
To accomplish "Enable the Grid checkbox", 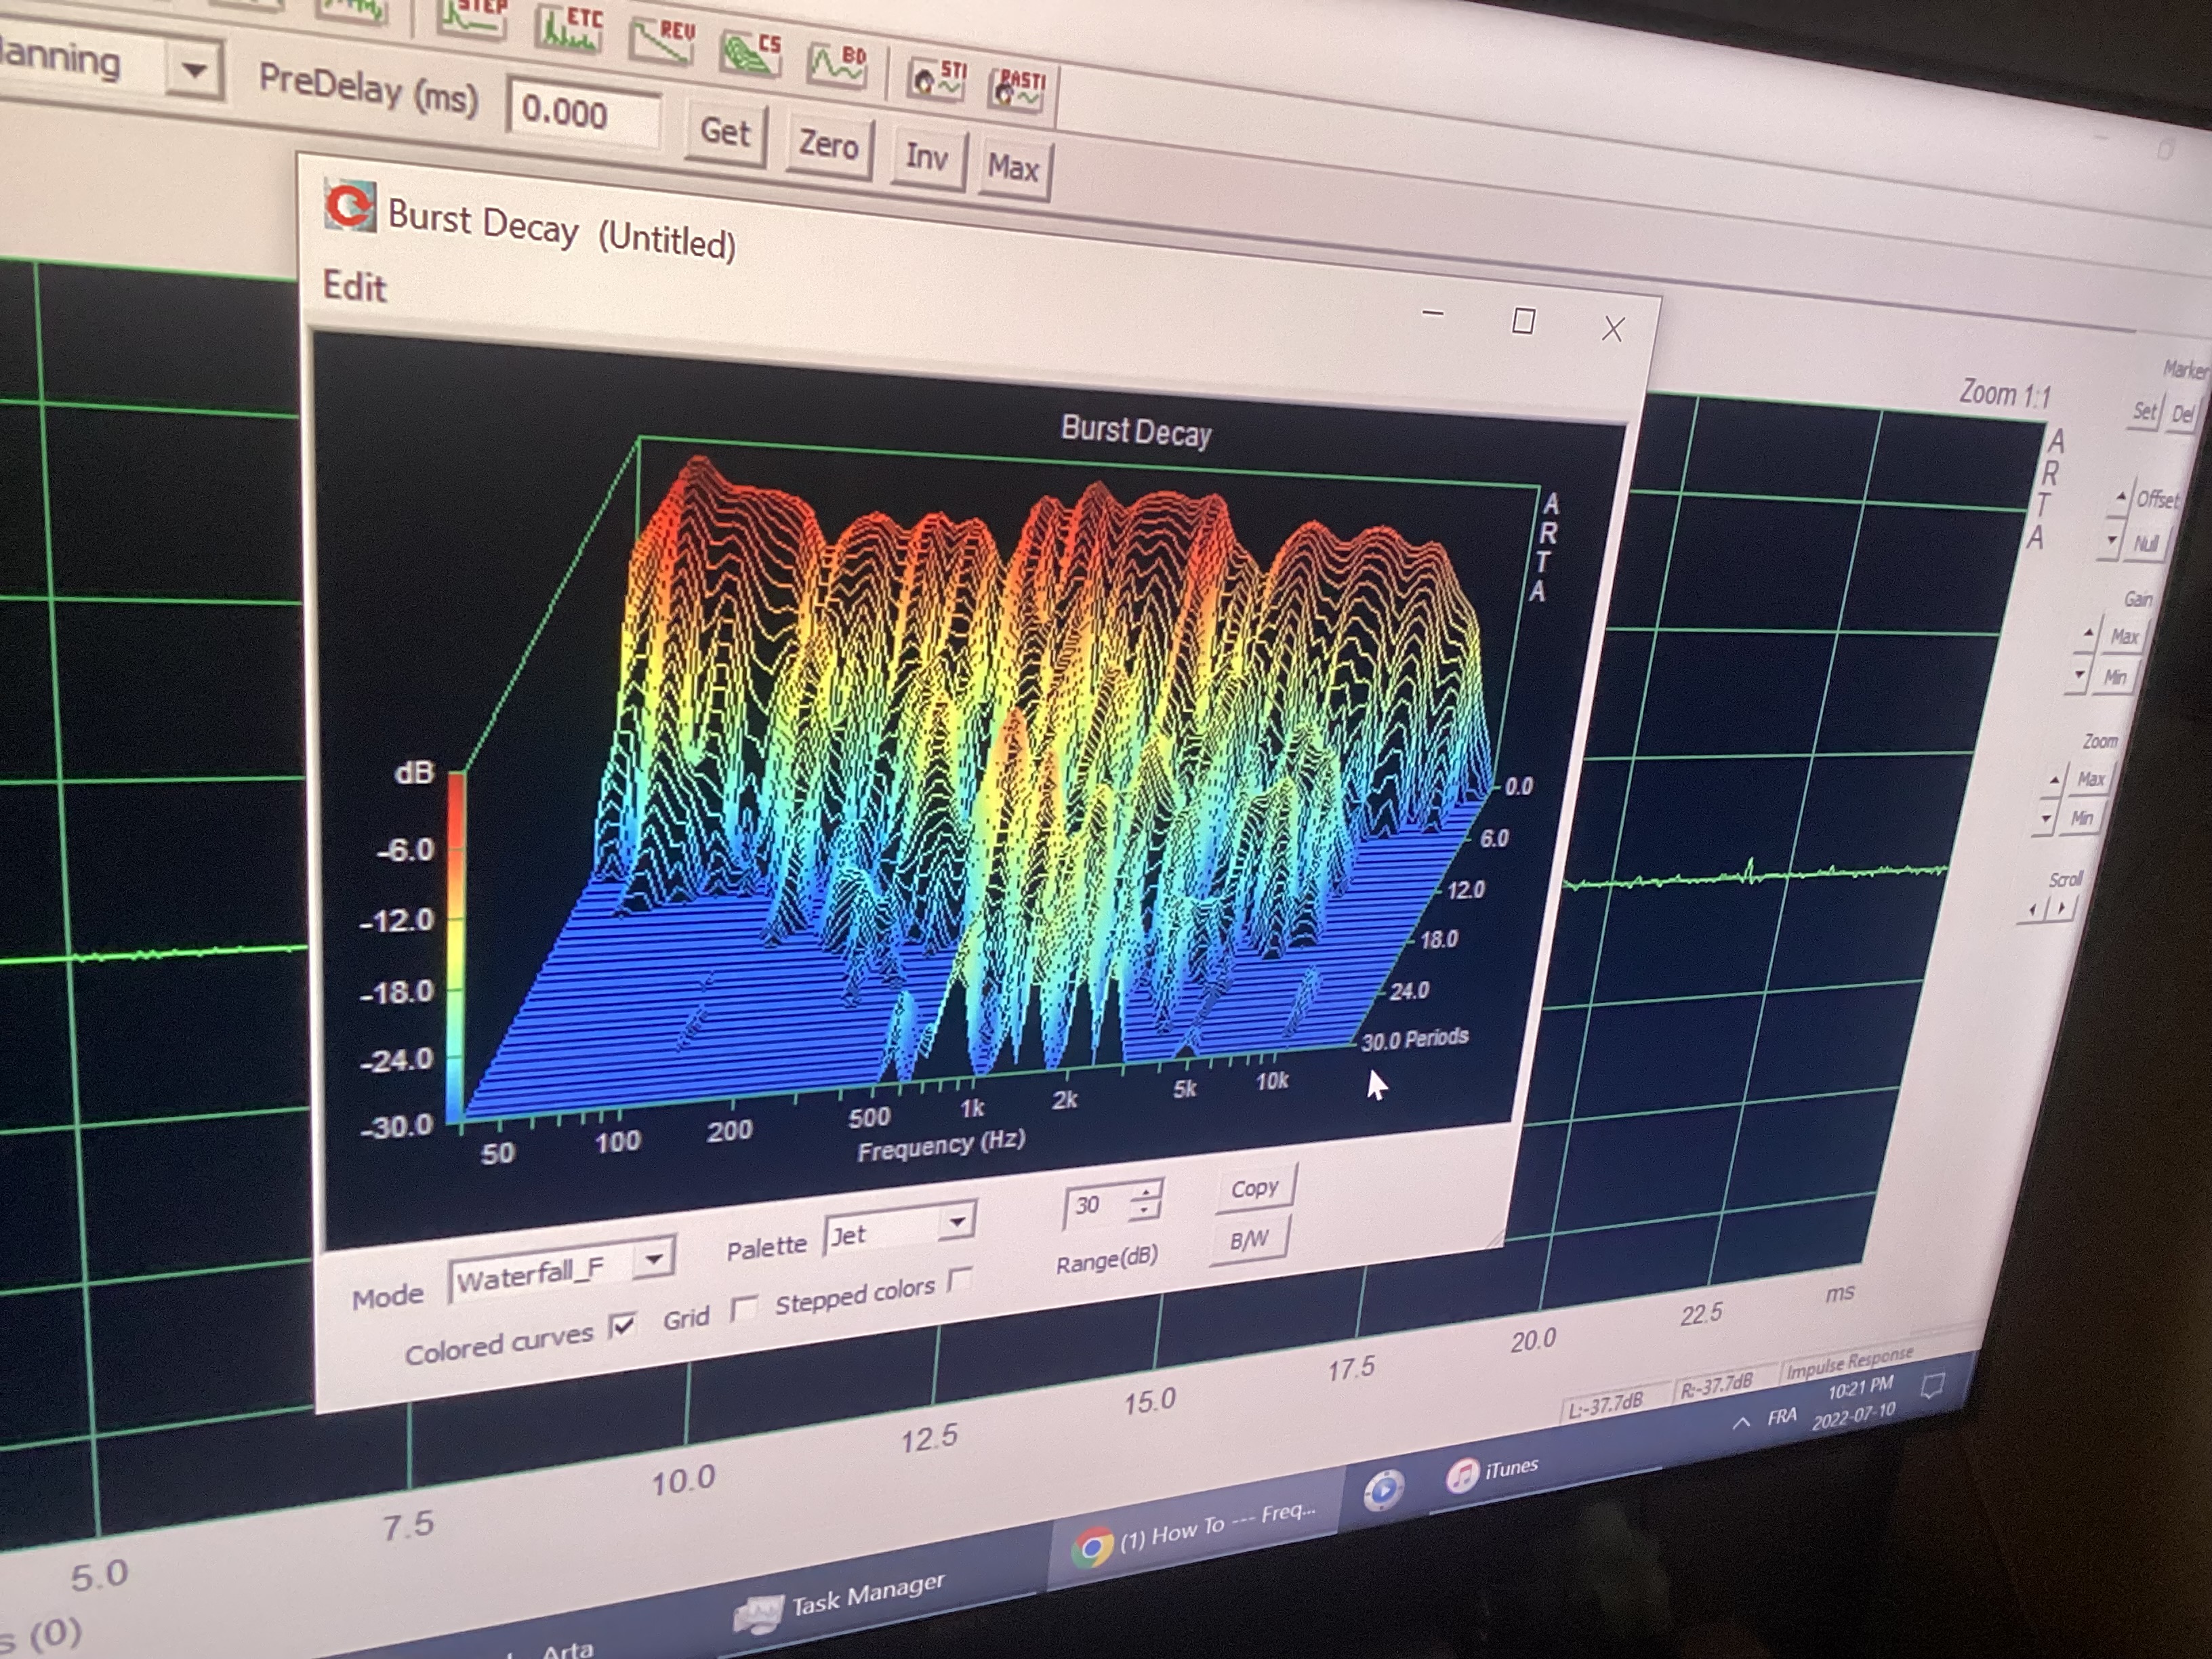I will [x=743, y=1308].
